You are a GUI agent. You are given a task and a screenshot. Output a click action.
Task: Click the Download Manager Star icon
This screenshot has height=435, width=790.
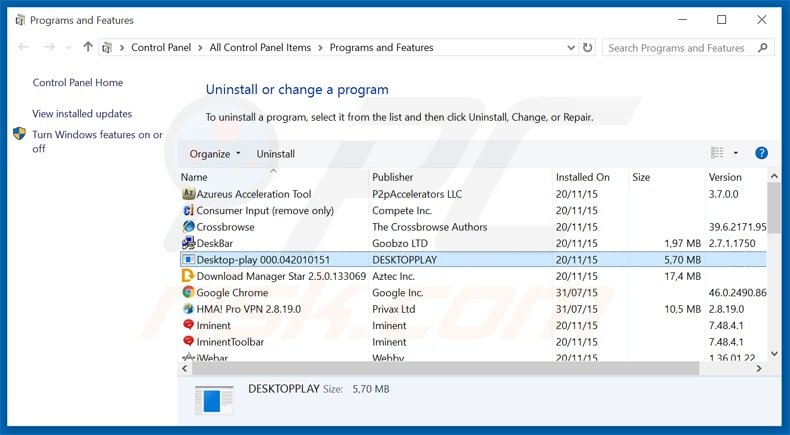[x=188, y=276]
